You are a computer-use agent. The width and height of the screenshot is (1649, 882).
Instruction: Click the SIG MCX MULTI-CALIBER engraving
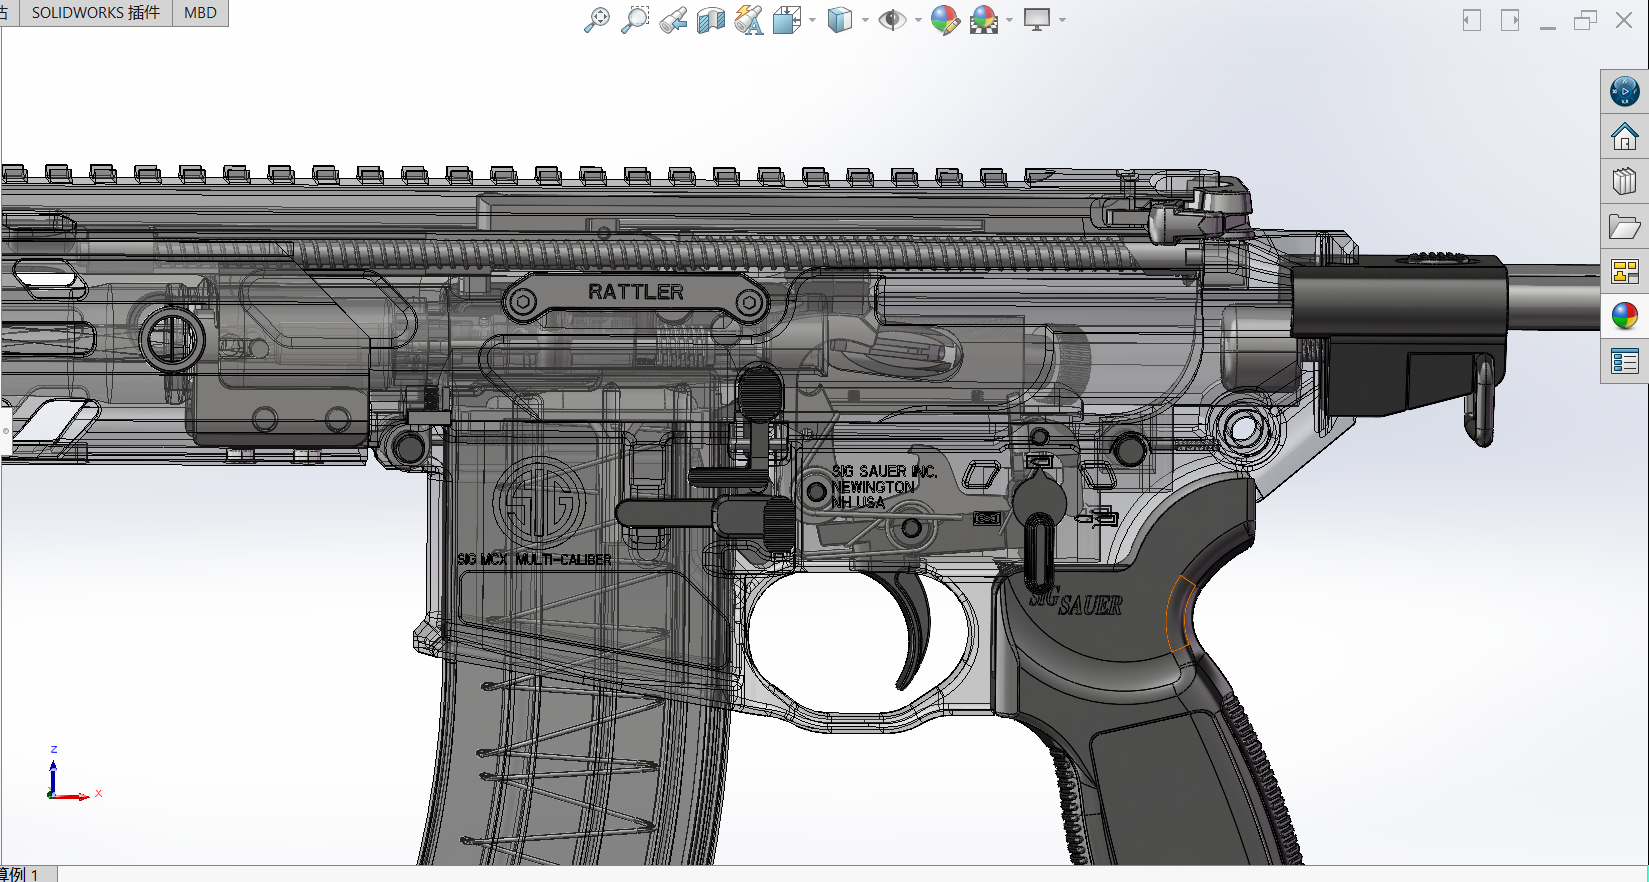point(534,559)
